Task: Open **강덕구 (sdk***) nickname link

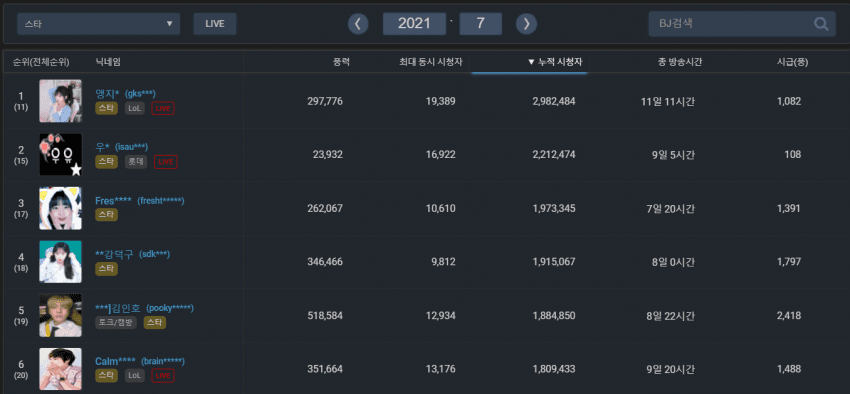Action: 133,254
